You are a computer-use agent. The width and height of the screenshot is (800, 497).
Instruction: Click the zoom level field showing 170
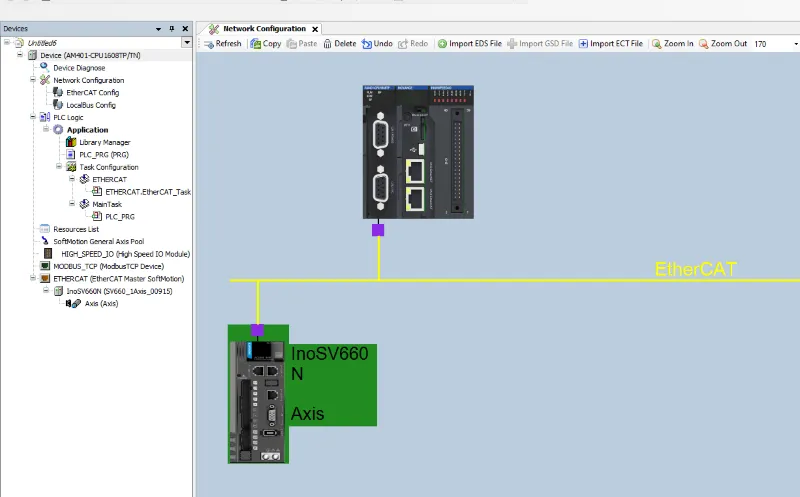761,44
